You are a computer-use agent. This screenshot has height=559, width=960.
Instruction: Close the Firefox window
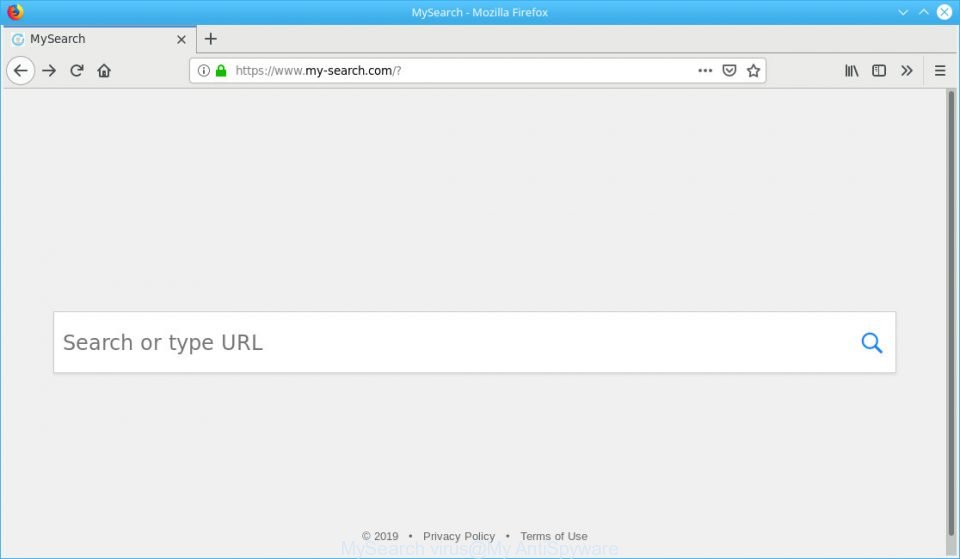944,12
